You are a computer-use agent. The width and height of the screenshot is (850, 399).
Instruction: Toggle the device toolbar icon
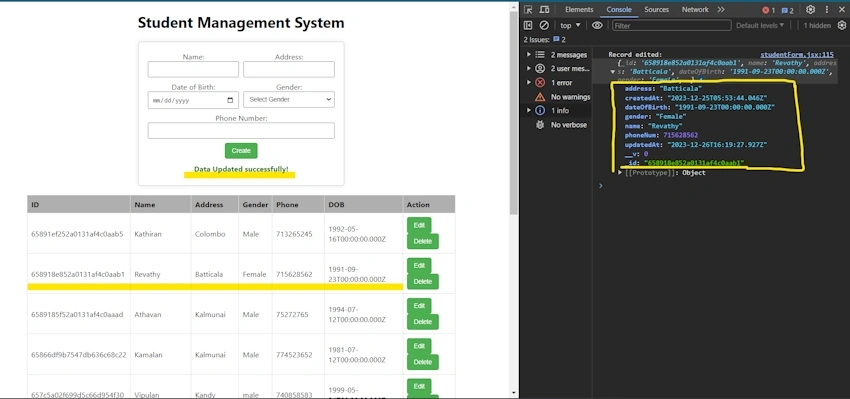pos(545,10)
